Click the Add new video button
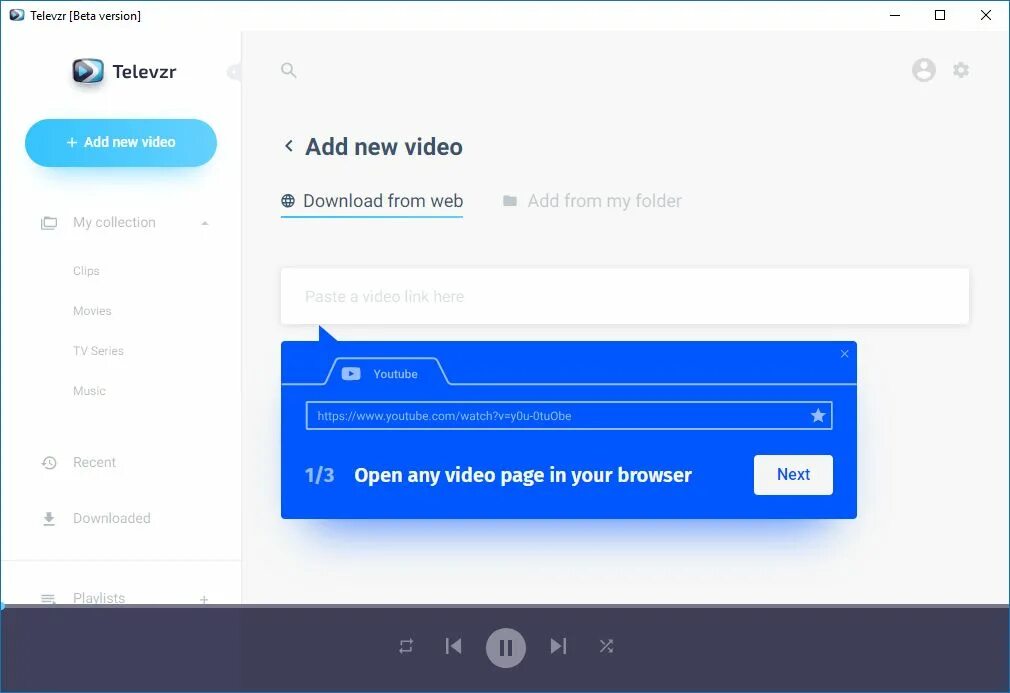The height and width of the screenshot is (693, 1010). (120, 142)
